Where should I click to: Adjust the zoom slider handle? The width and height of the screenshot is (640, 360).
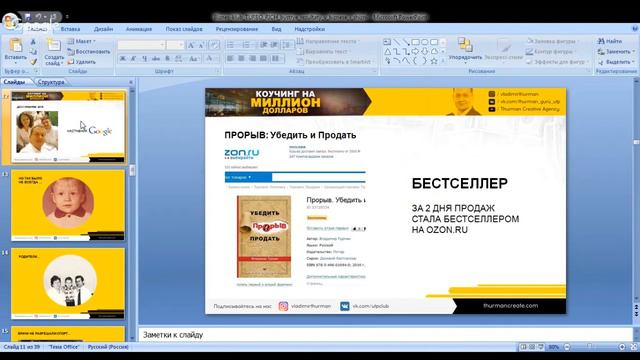coord(589,347)
